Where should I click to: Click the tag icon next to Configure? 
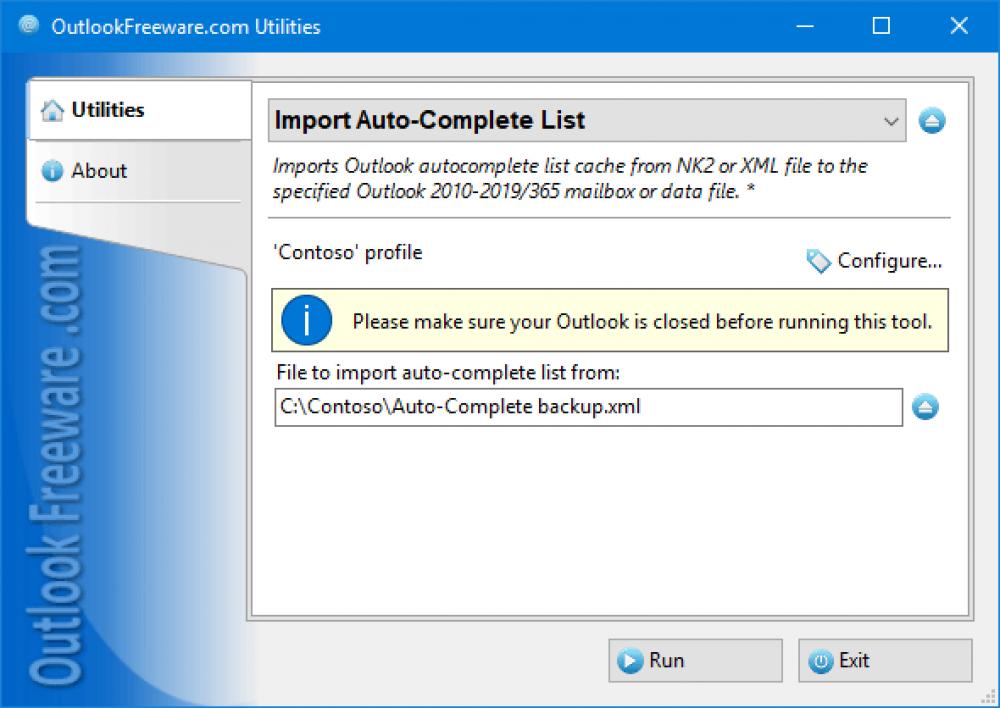tap(818, 260)
